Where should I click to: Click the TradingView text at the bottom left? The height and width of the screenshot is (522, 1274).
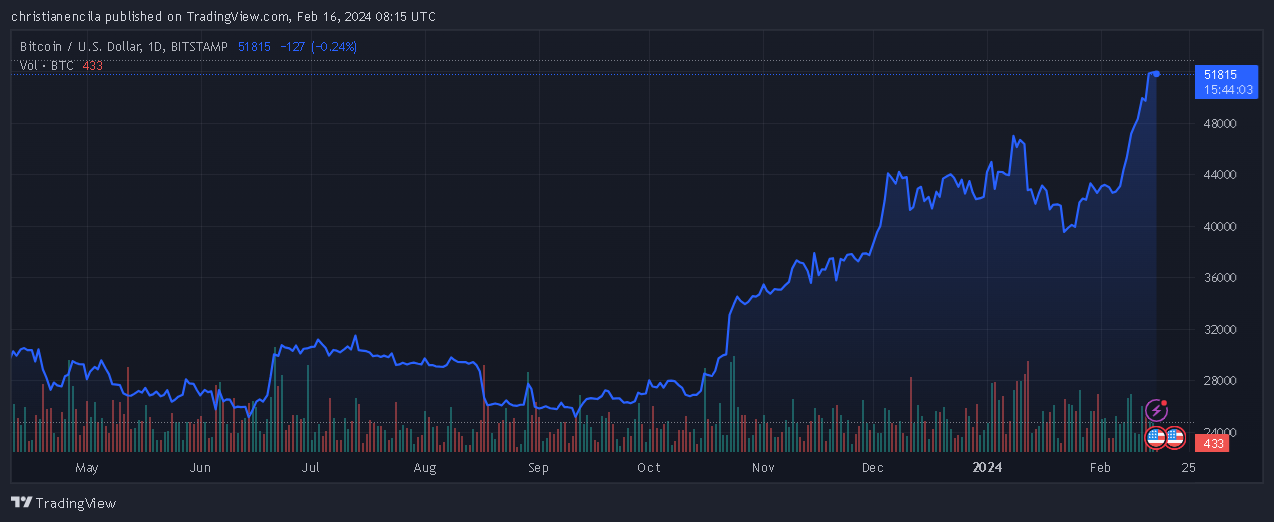click(x=75, y=503)
